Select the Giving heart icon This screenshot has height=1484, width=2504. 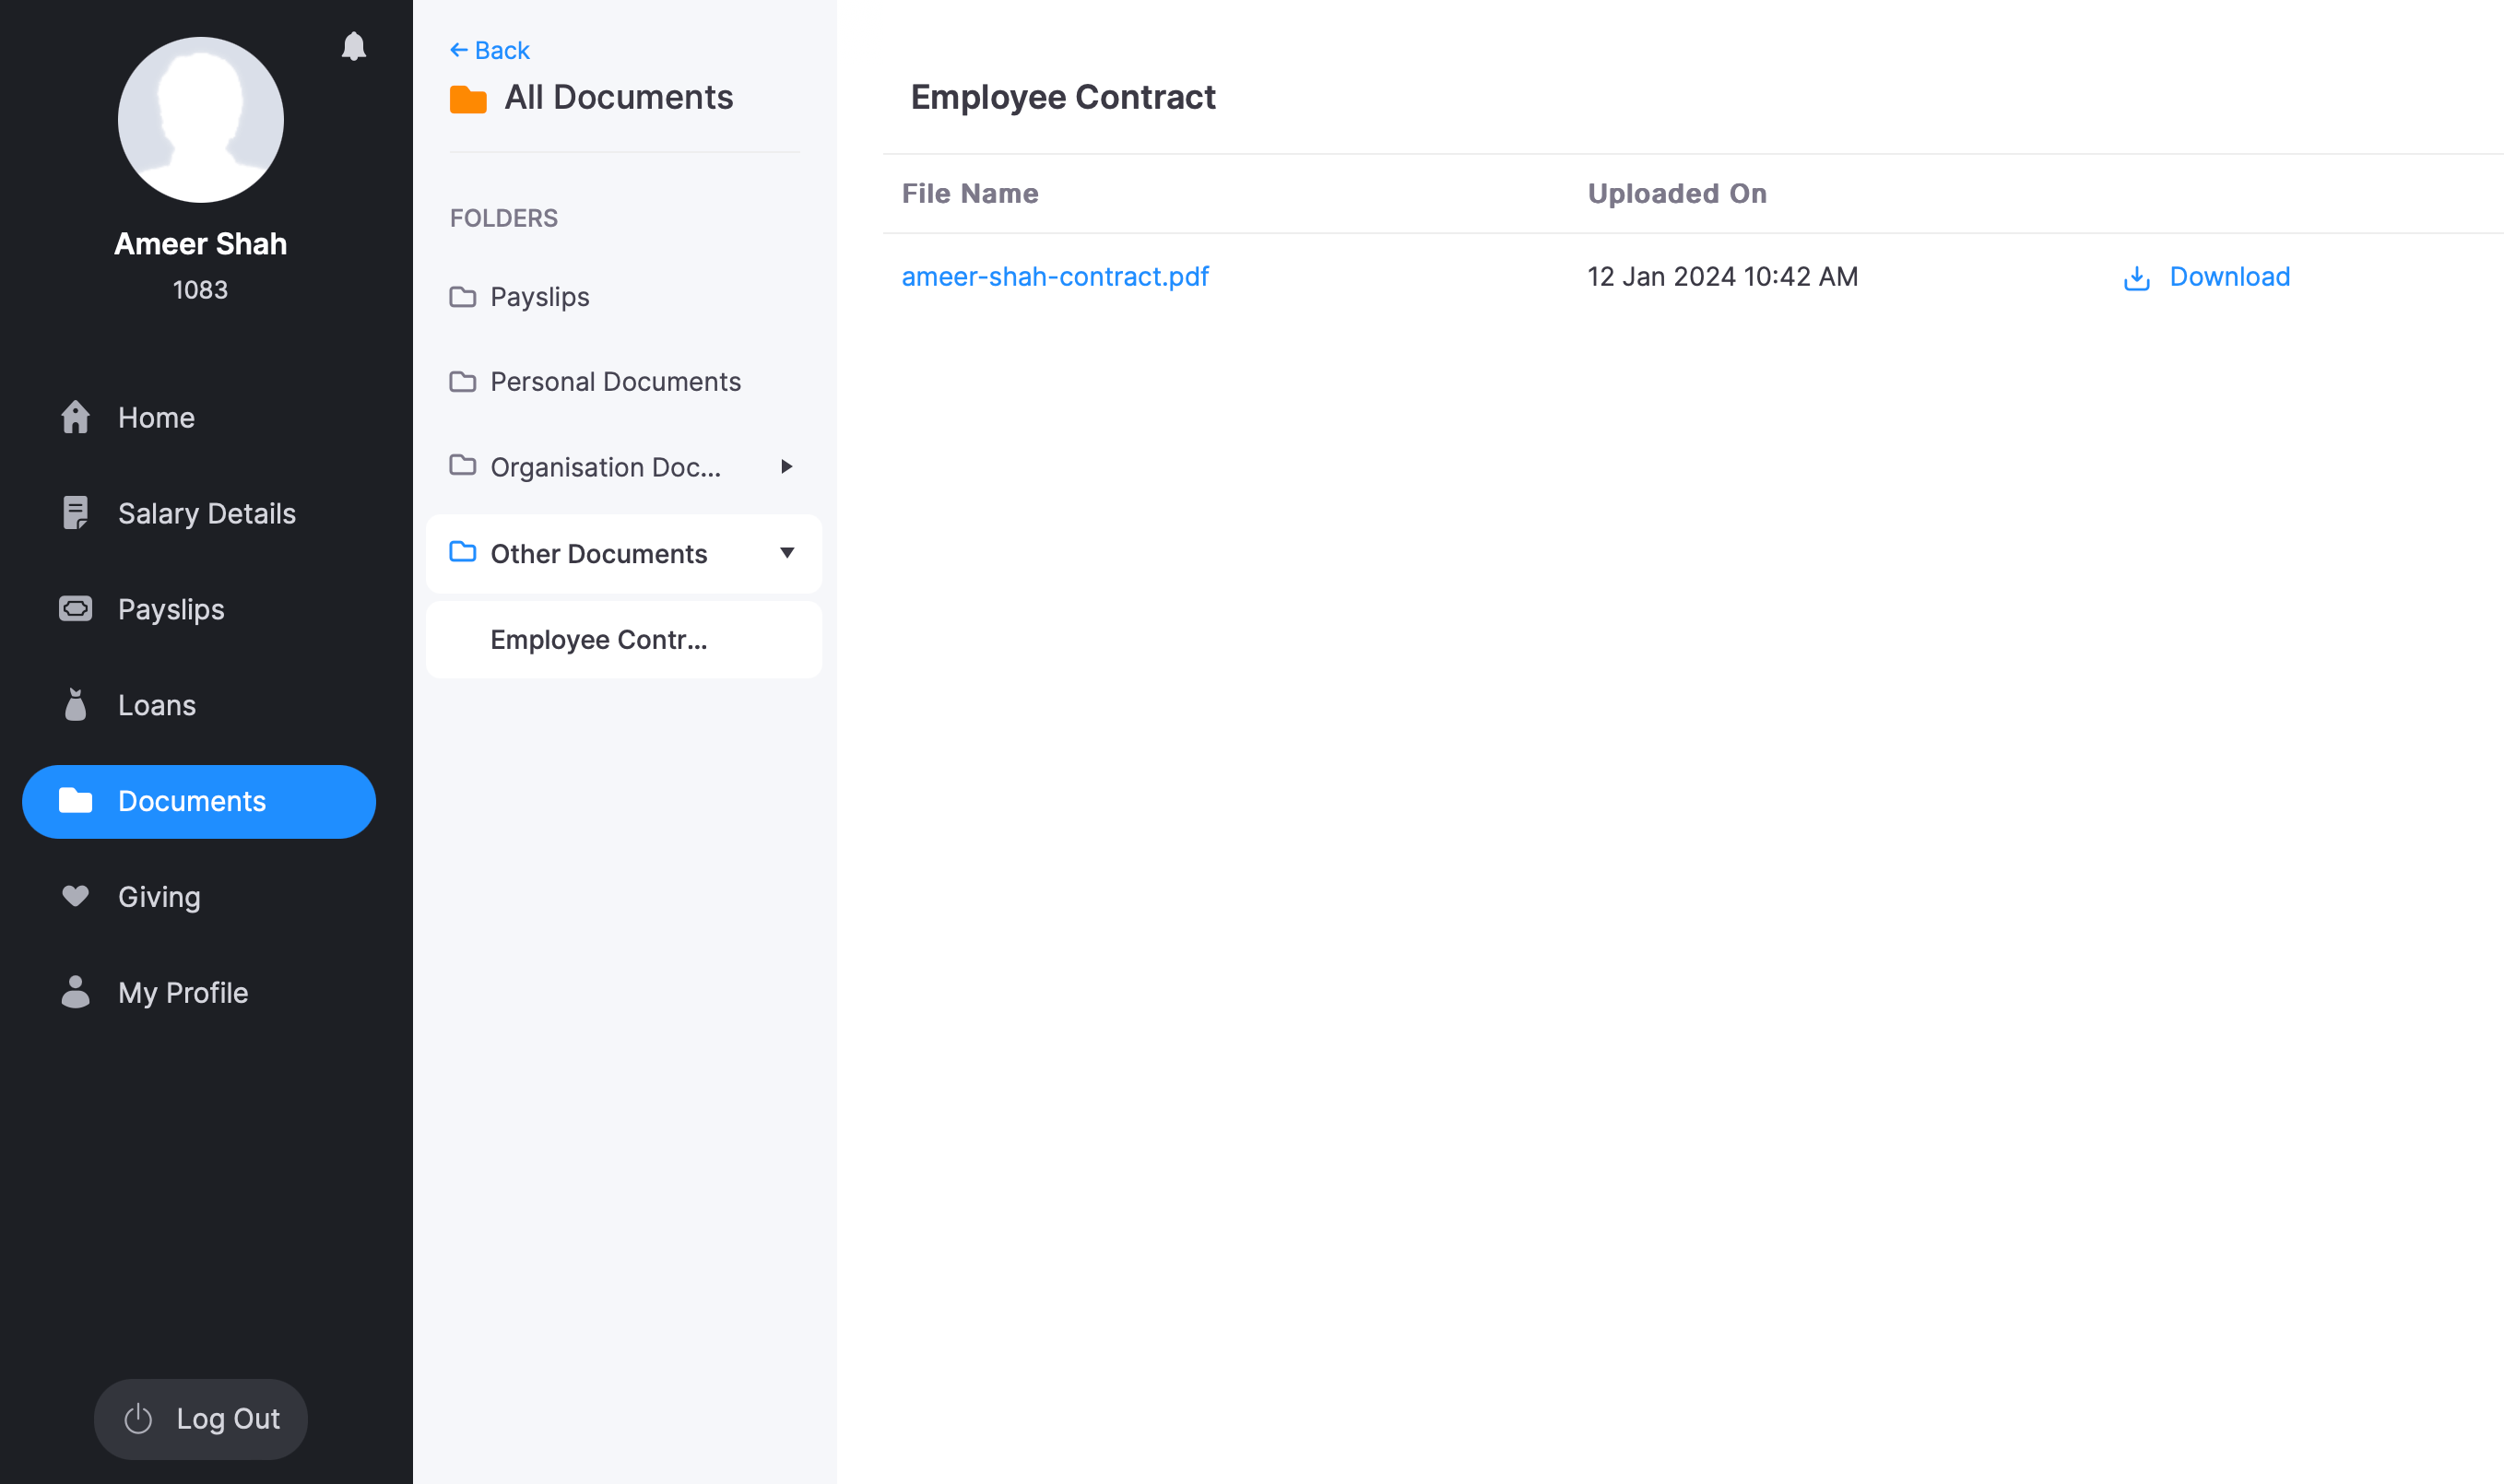(x=76, y=897)
